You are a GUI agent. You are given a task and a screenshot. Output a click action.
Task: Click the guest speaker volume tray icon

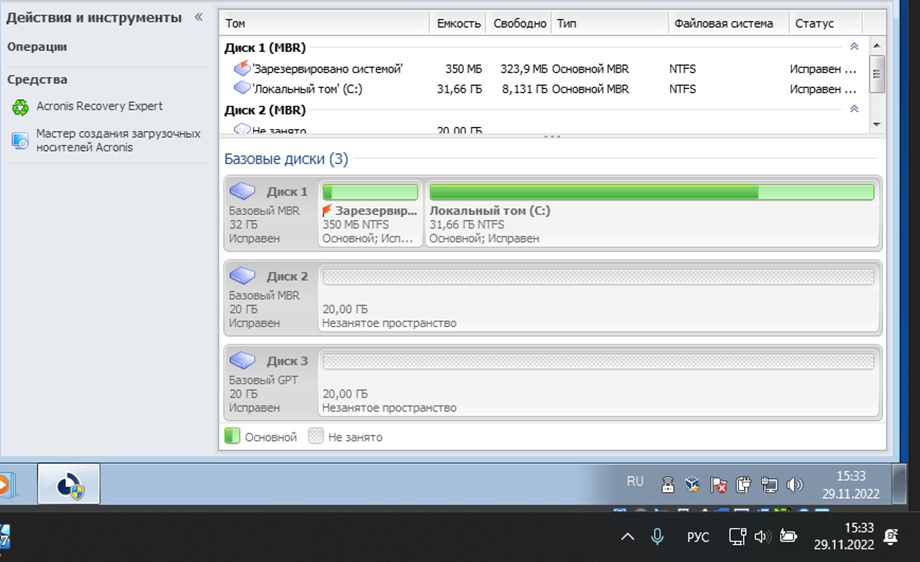794,485
